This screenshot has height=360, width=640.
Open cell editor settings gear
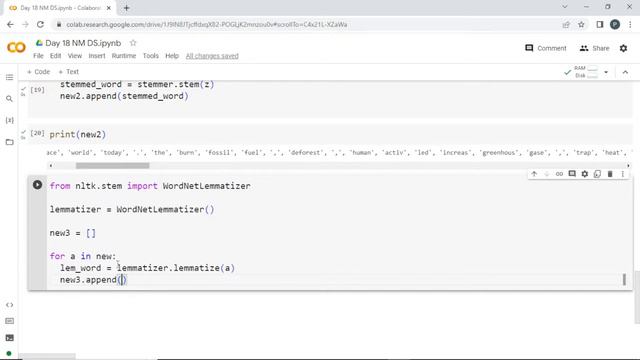point(584,174)
